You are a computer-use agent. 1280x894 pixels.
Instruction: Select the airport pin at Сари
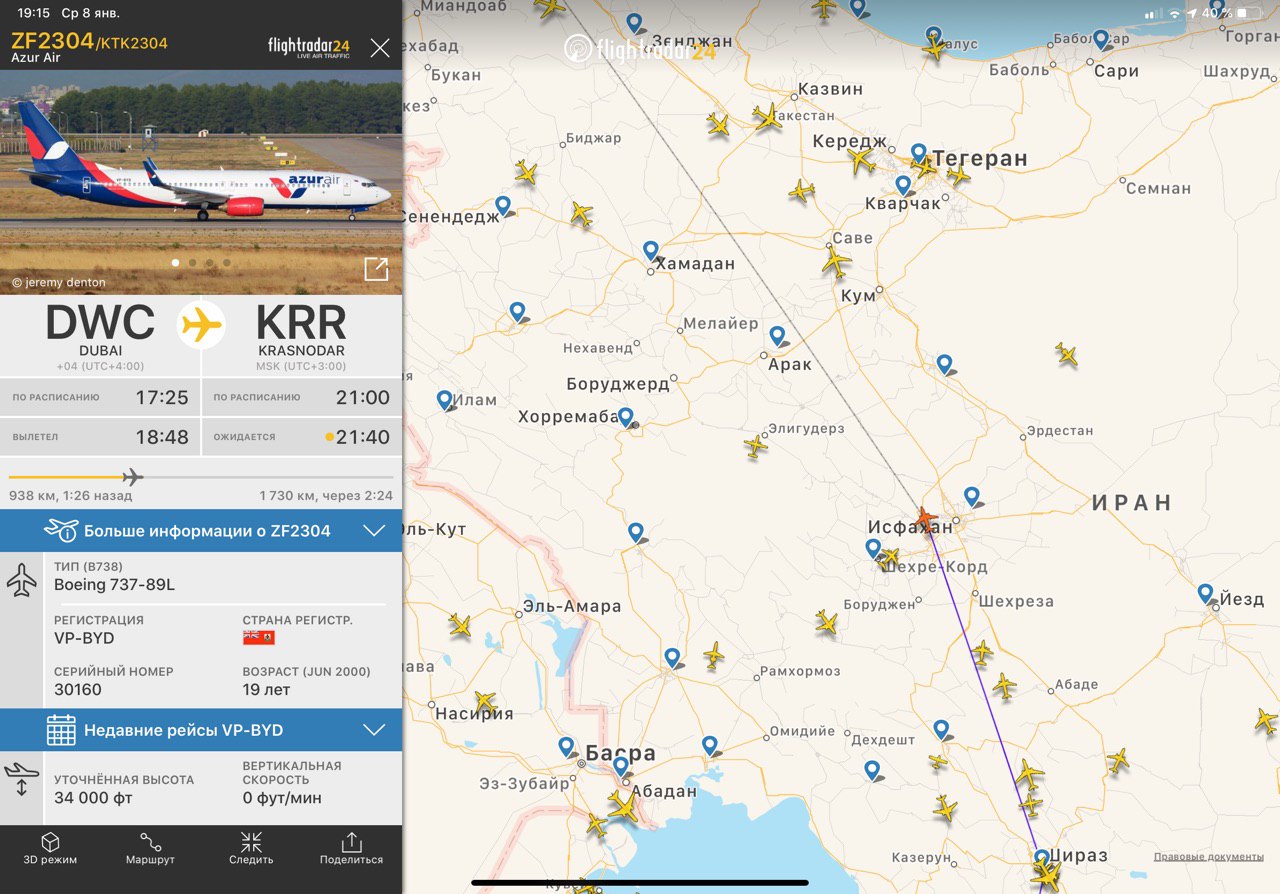[1101, 40]
